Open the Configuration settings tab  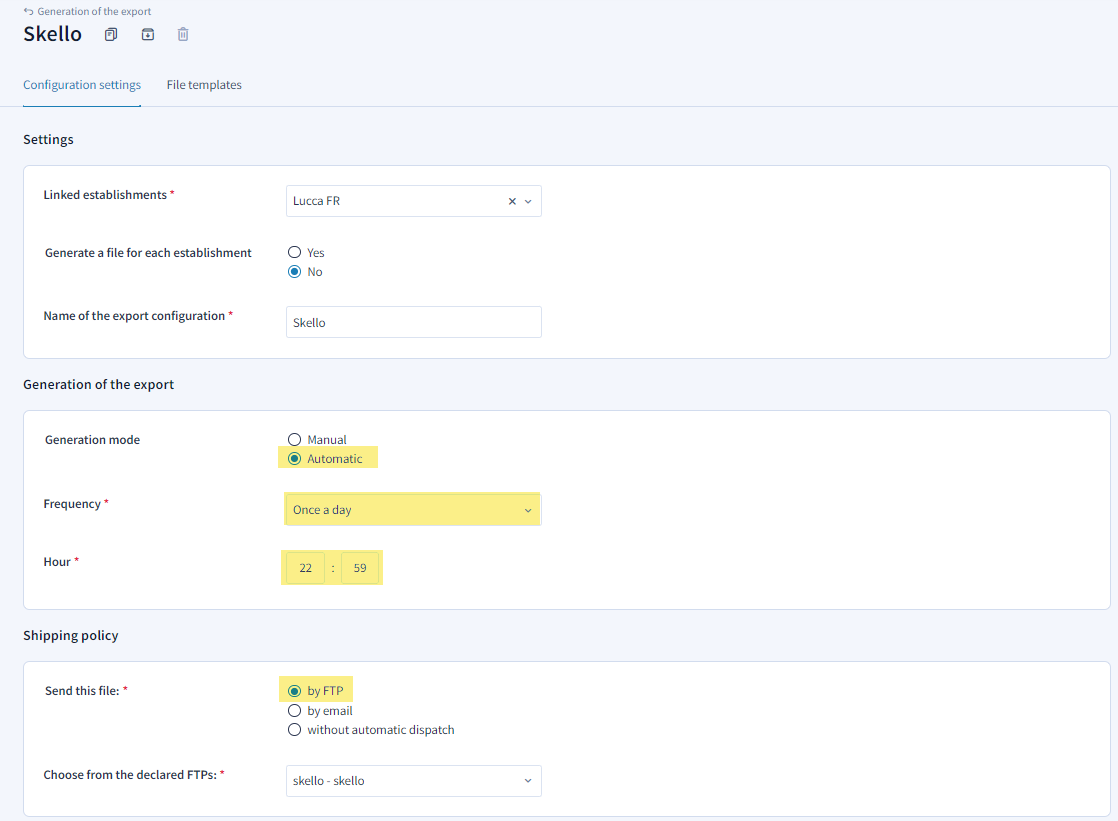tap(82, 85)
